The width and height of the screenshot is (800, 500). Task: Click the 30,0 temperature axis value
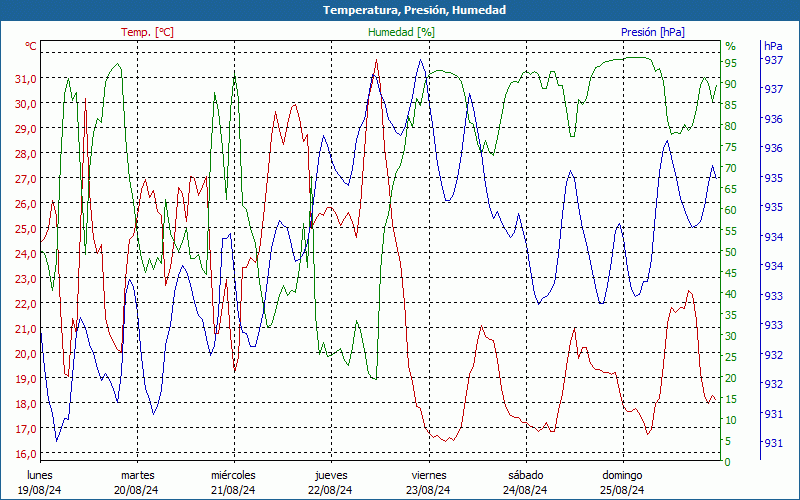(26, 104)
